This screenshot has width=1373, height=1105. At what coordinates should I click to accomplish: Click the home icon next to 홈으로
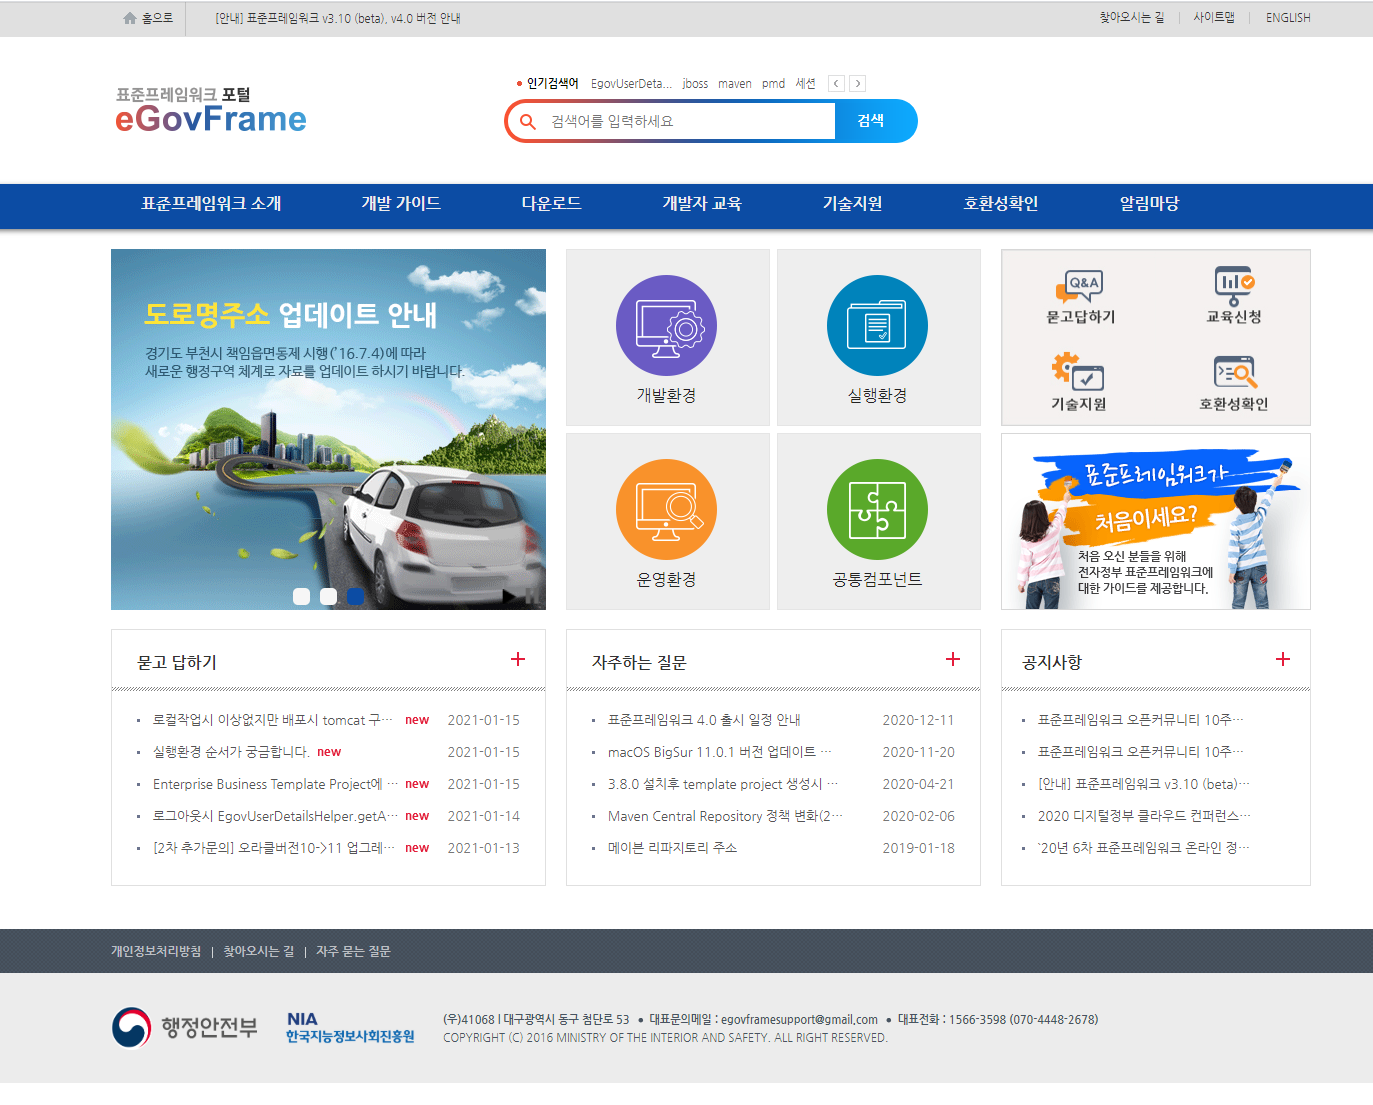pos(130,18)
